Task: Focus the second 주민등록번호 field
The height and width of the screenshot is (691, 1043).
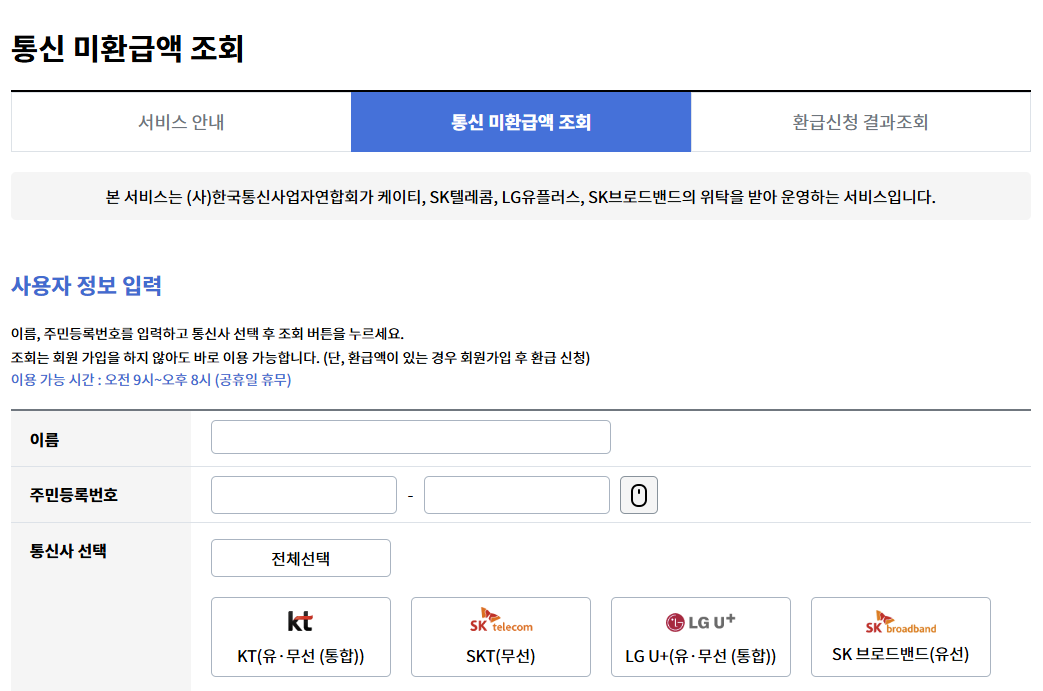Action: pyautogui.click(x=517, y=495)
